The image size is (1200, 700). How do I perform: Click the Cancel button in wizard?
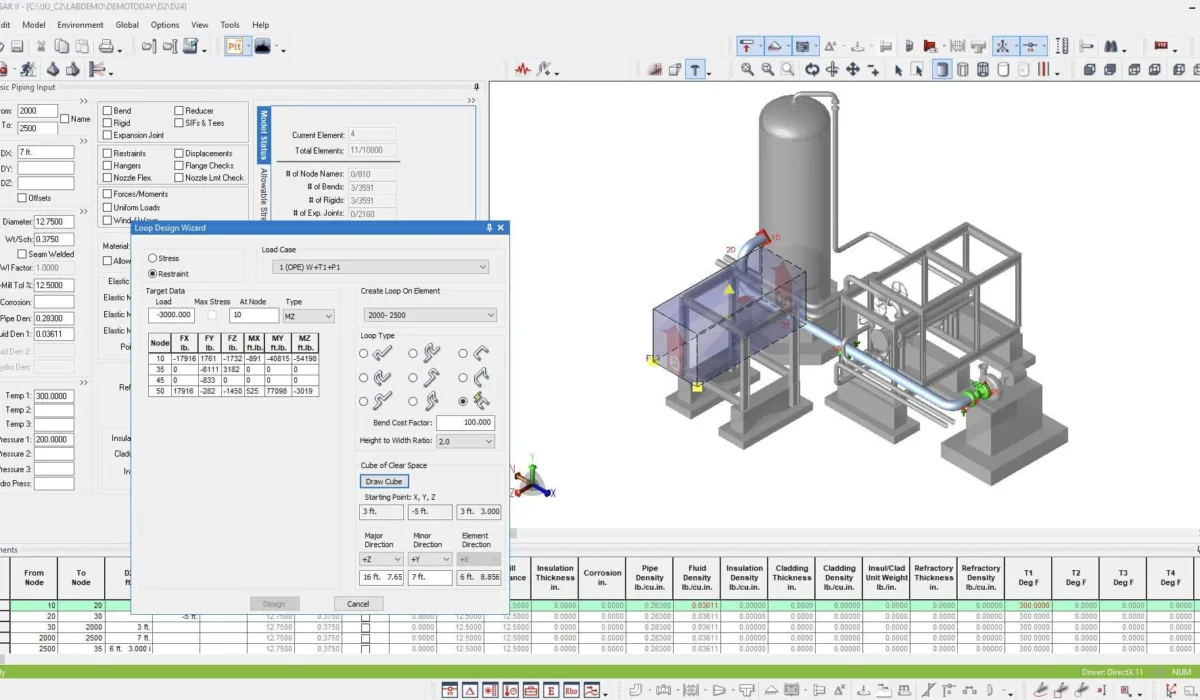click(x=358, y=604)
